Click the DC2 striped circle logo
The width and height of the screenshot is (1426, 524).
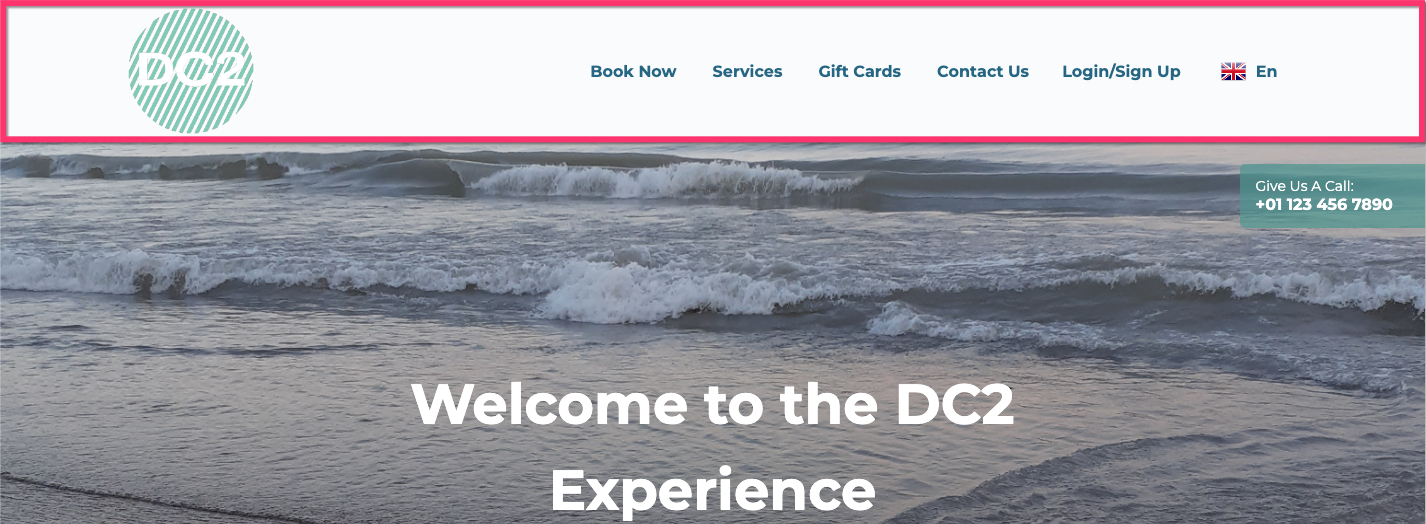point(191,71)
